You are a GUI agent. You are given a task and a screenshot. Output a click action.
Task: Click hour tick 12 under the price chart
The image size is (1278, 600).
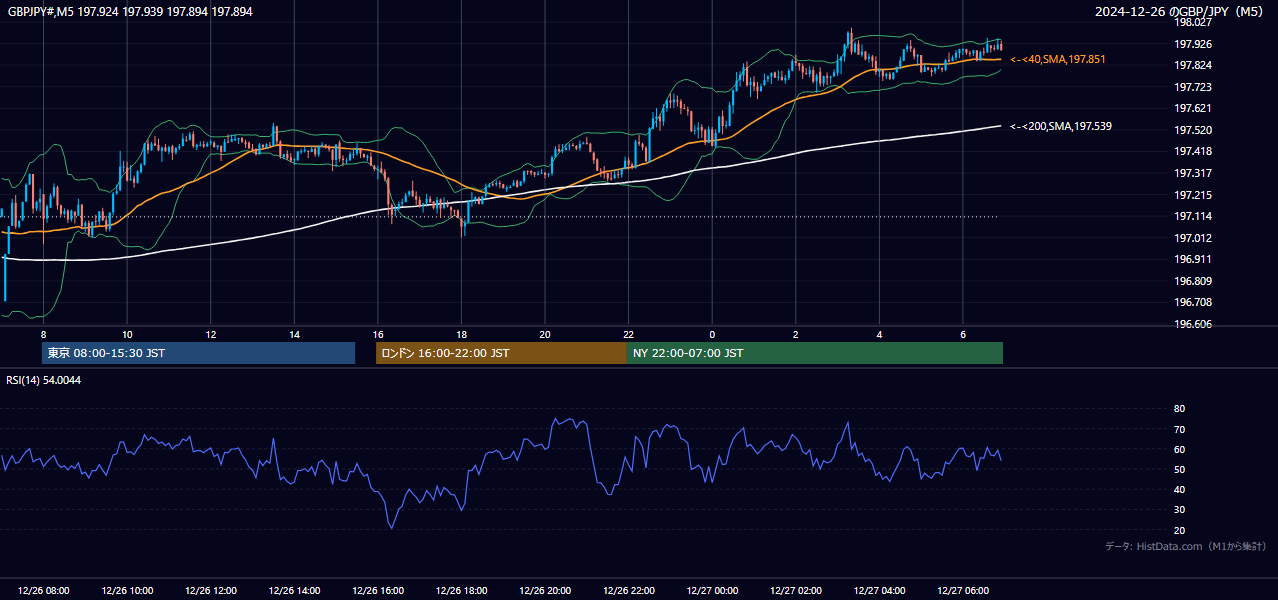coord(210,335)
